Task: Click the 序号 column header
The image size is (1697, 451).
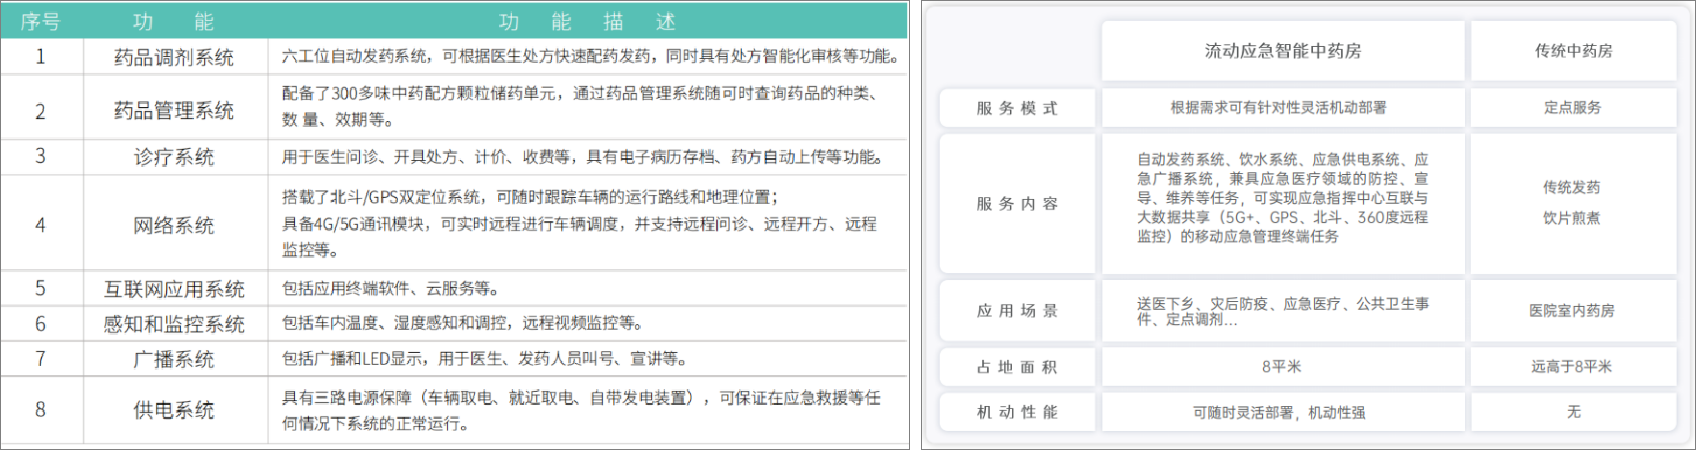Action: (x=40, y=21)
